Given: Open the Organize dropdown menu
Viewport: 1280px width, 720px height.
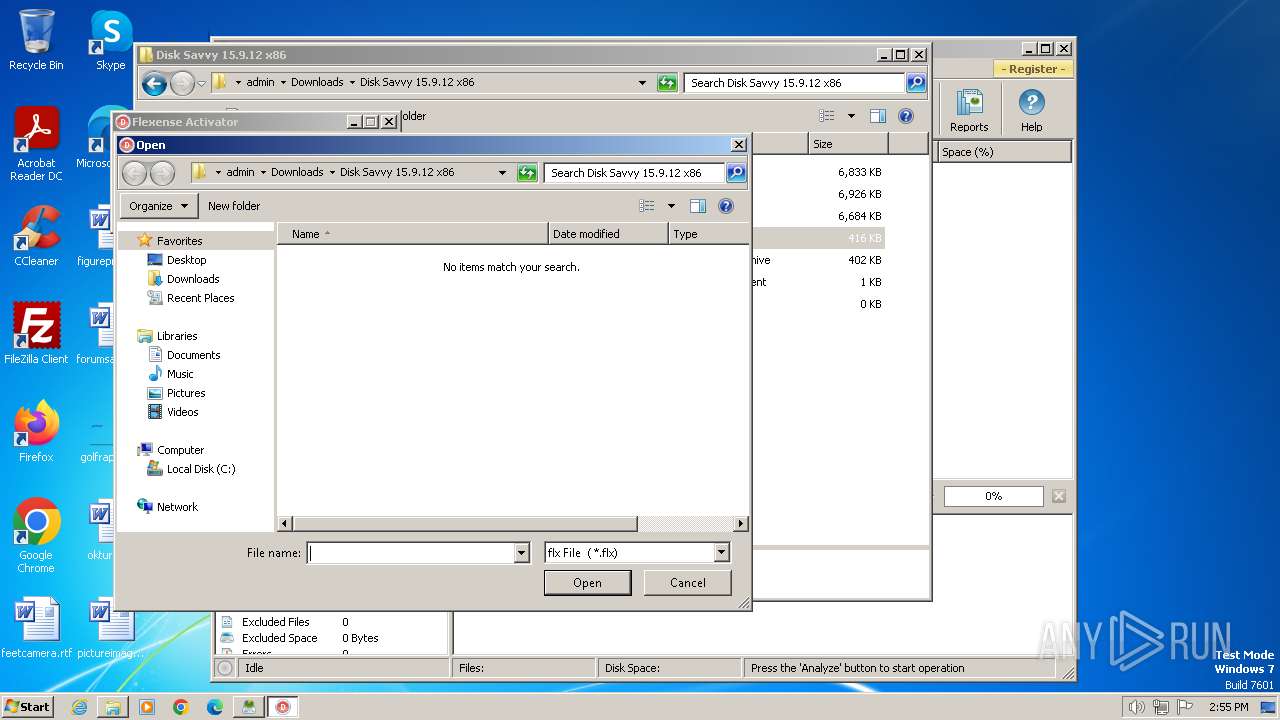Looking at the screenshot, I should (159, 206).
